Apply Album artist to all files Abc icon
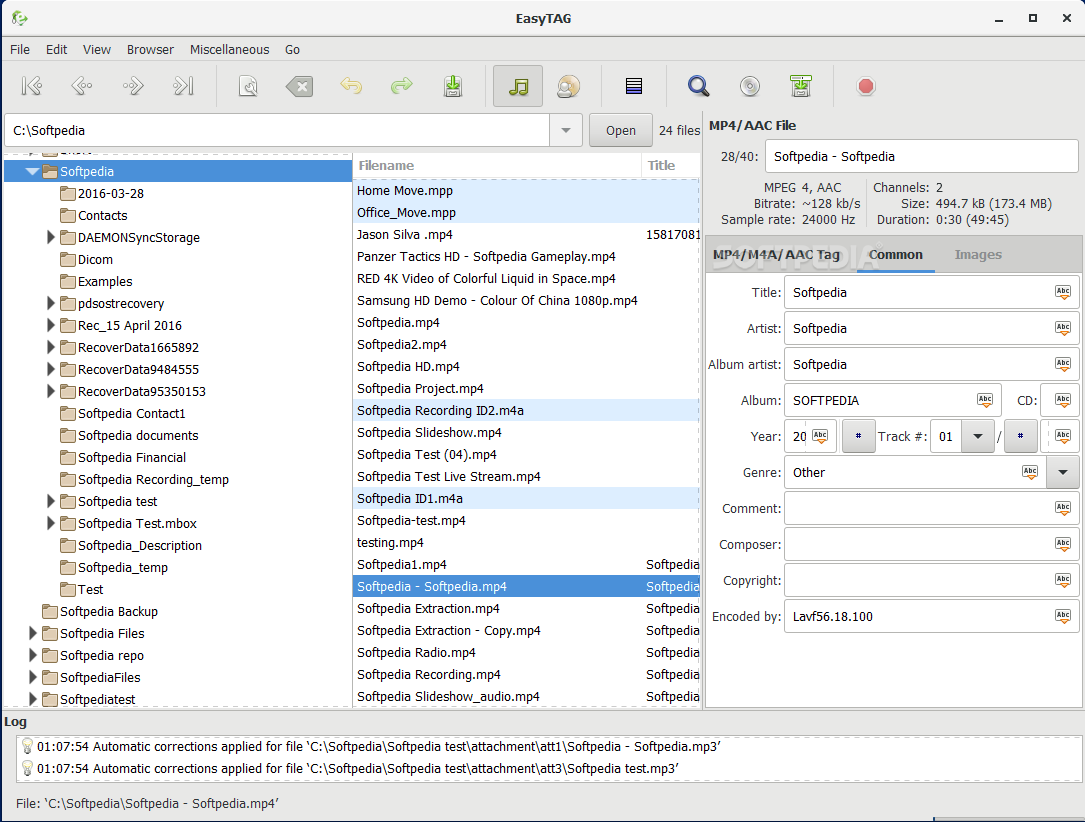 coord(1063,364)
